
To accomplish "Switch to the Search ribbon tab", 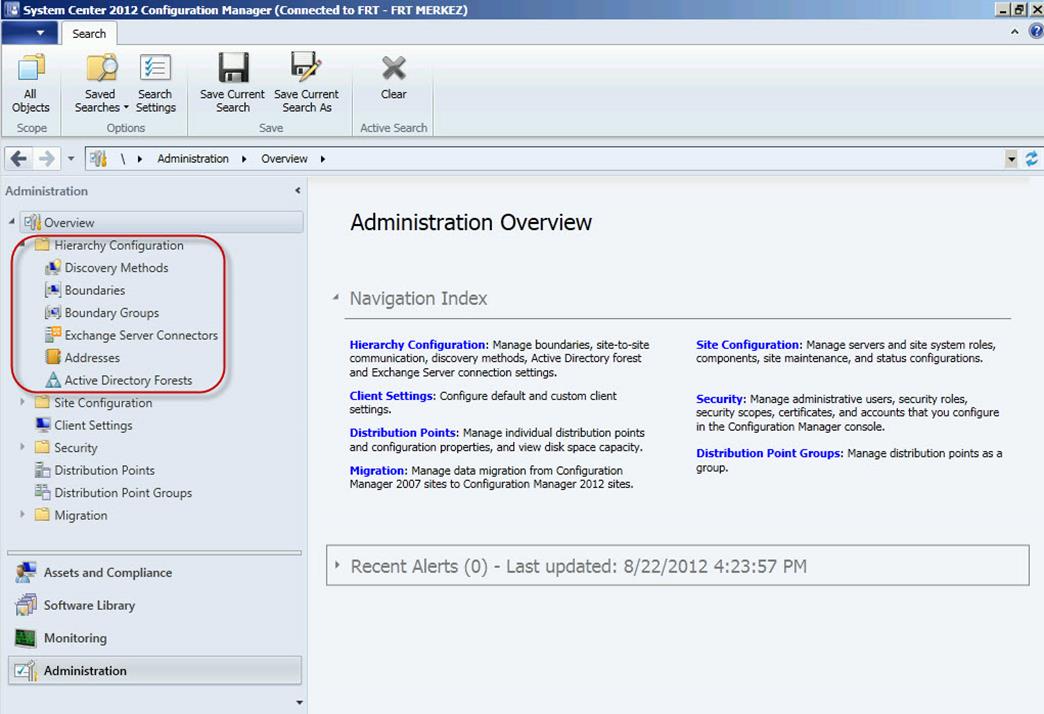I will 89,33.
